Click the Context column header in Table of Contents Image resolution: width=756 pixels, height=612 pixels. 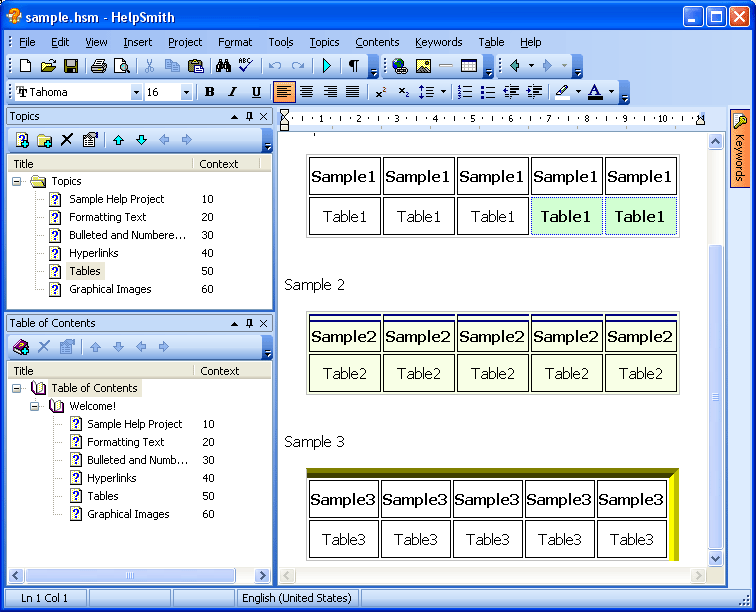[x=231, y=371]
